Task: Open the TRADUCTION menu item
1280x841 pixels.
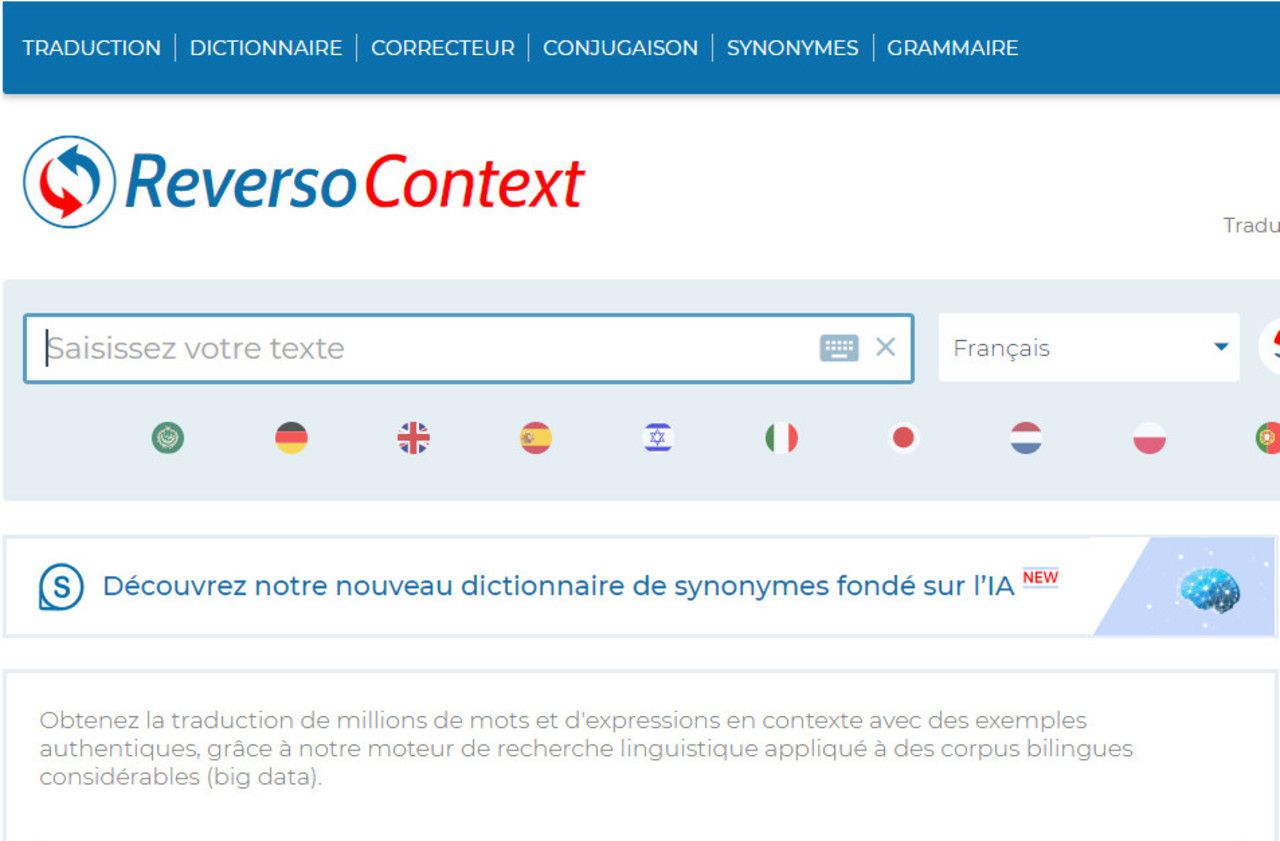Action: [91, 48]
